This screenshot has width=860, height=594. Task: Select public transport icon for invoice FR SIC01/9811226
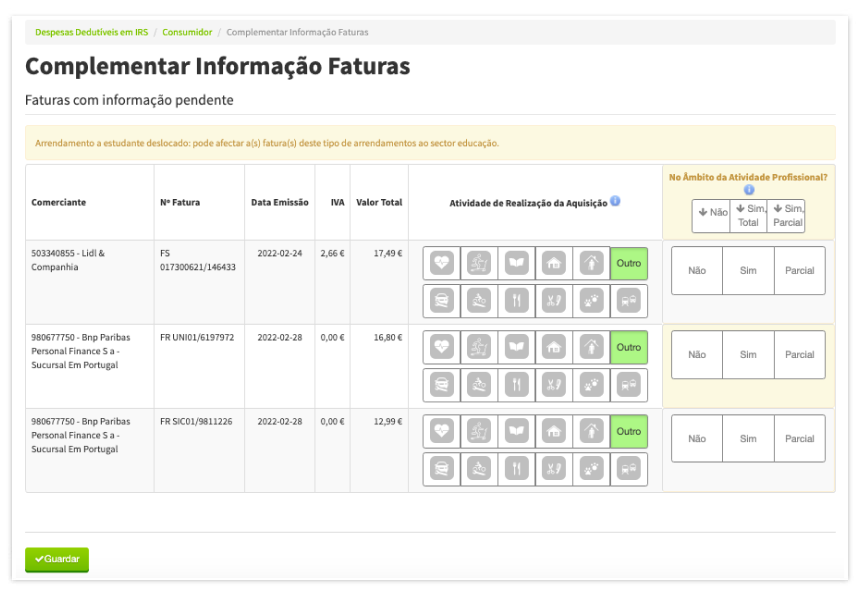pos(628,468)
